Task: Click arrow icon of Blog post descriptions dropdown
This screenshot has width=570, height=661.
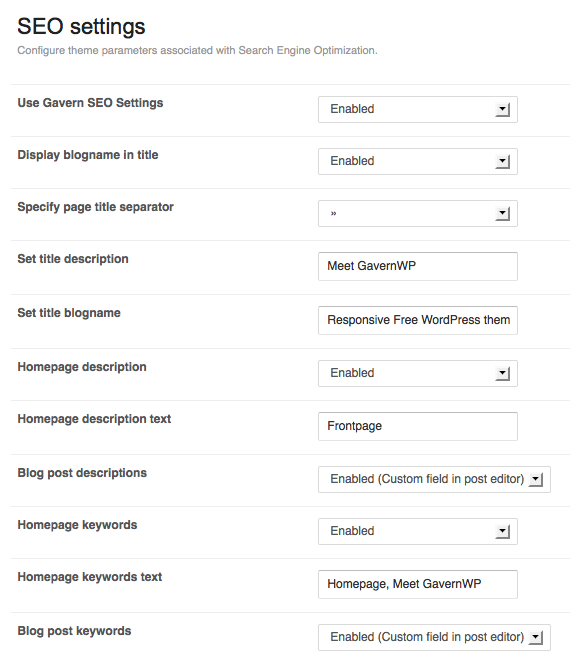Action: [x=536, y=480]
